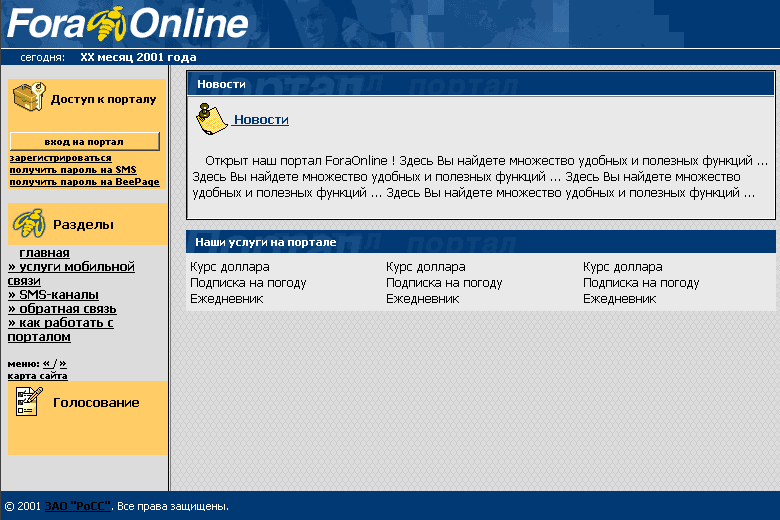Click the » menu expand link
780x520 pixels.
point(63,363)
